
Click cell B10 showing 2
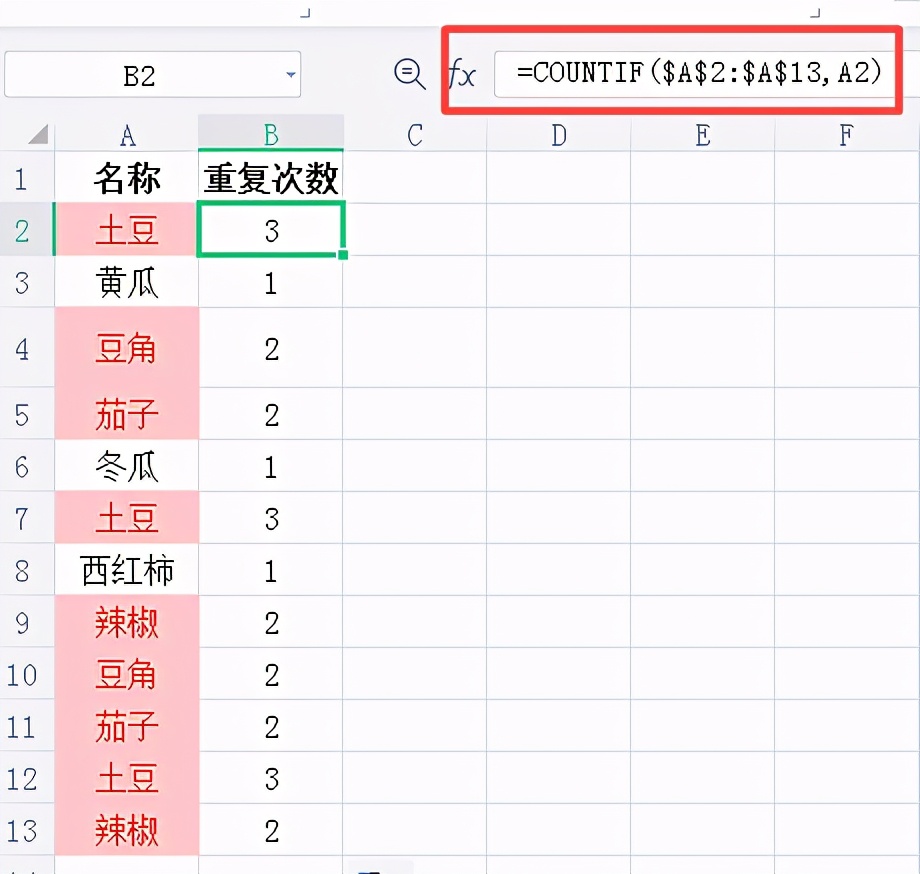(270, 675)
